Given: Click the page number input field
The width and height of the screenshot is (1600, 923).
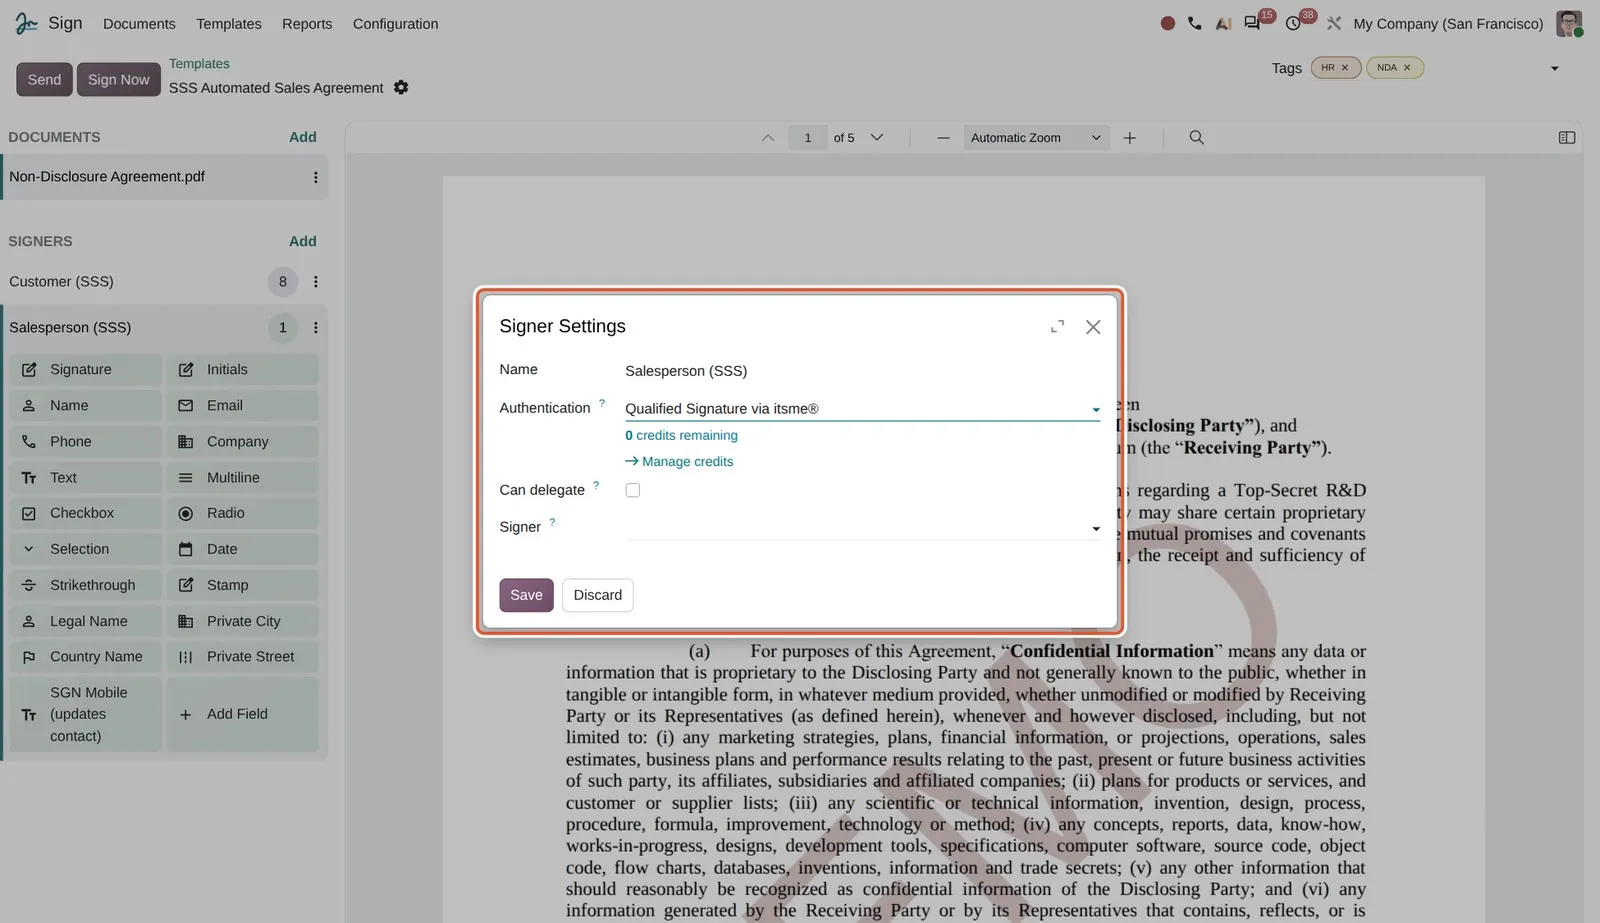Looking at the screenshot, I should tap(808, 138).
